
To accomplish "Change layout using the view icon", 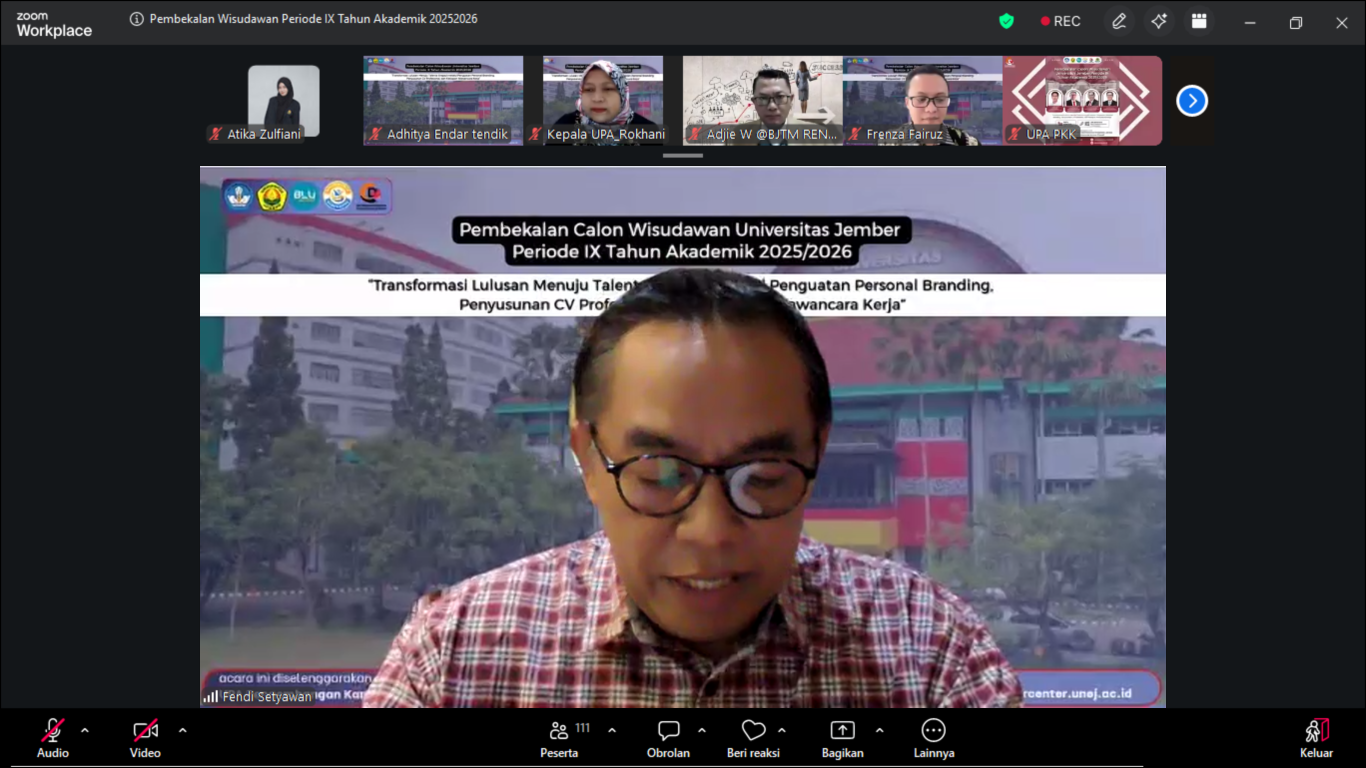I will click(1199, 21).
